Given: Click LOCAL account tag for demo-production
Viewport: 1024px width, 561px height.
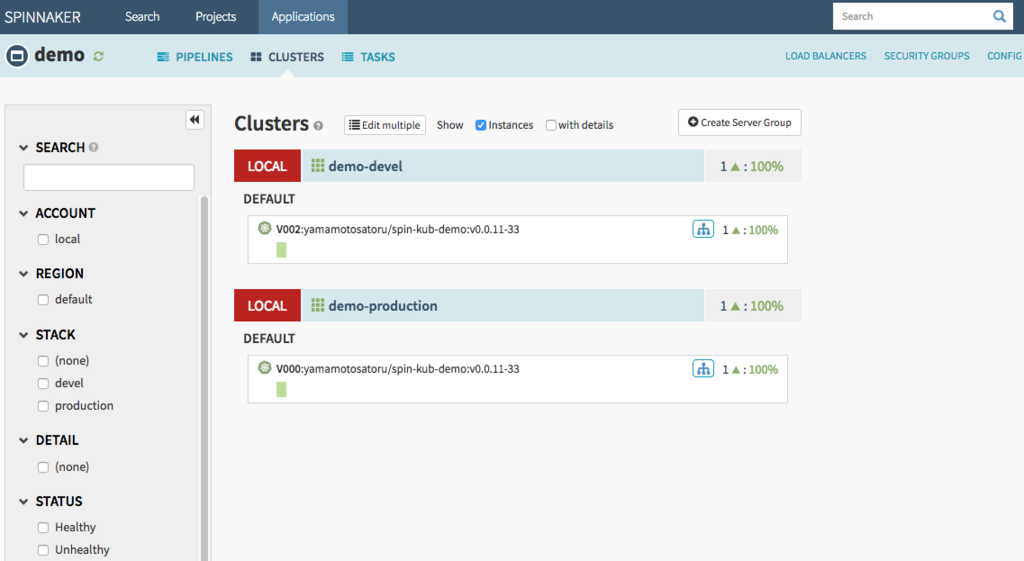Looking at the screenshot, I should tap(267, 306).
